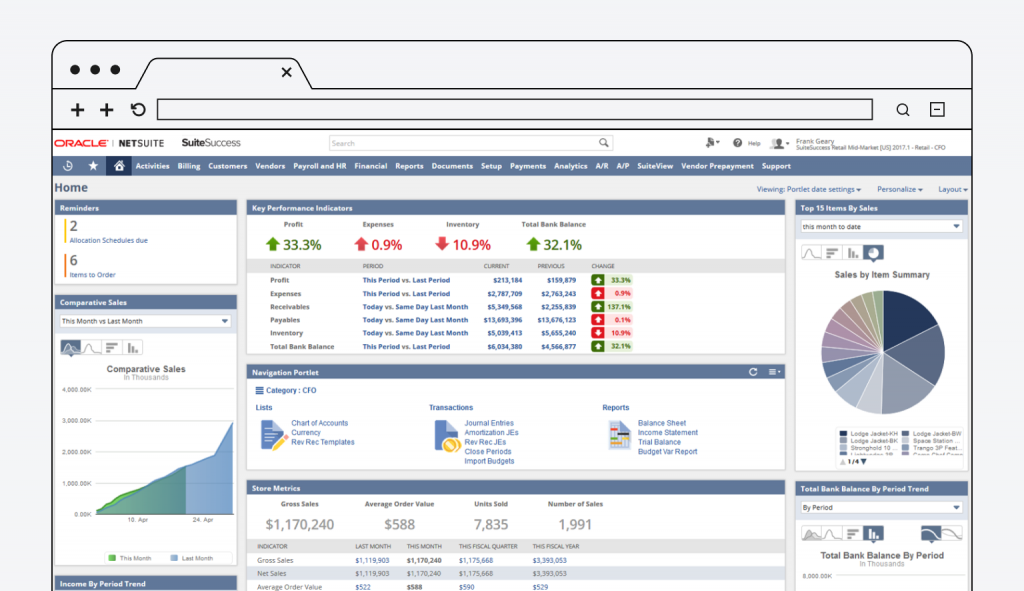Viewport: 1024px width, 591px height.
Task: Expand the Personalize menu
Action: click(x=900, y=189)
